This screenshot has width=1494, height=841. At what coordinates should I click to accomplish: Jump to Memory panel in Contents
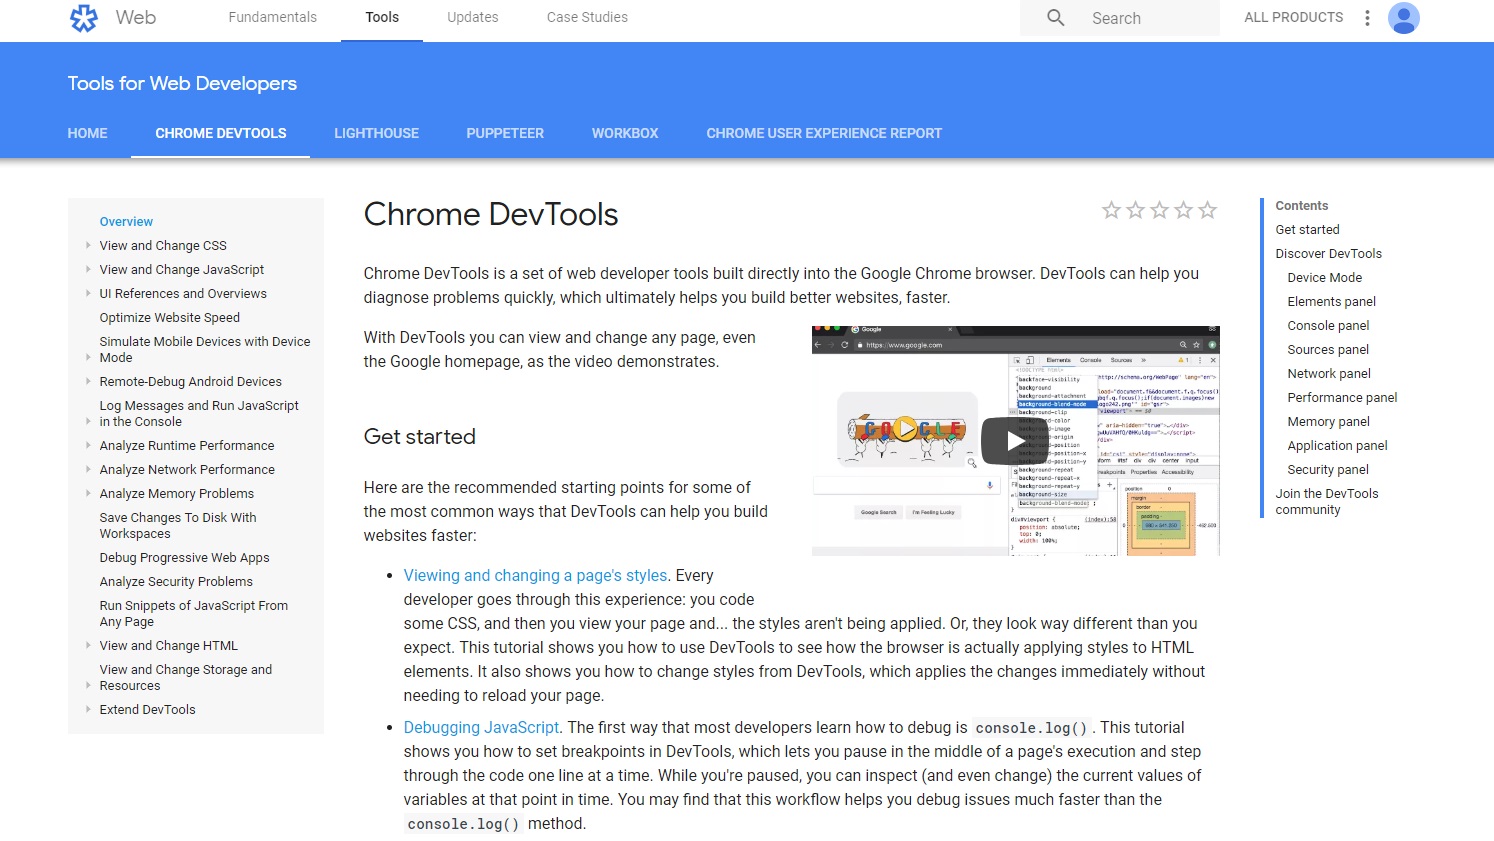click(1329, 421)
